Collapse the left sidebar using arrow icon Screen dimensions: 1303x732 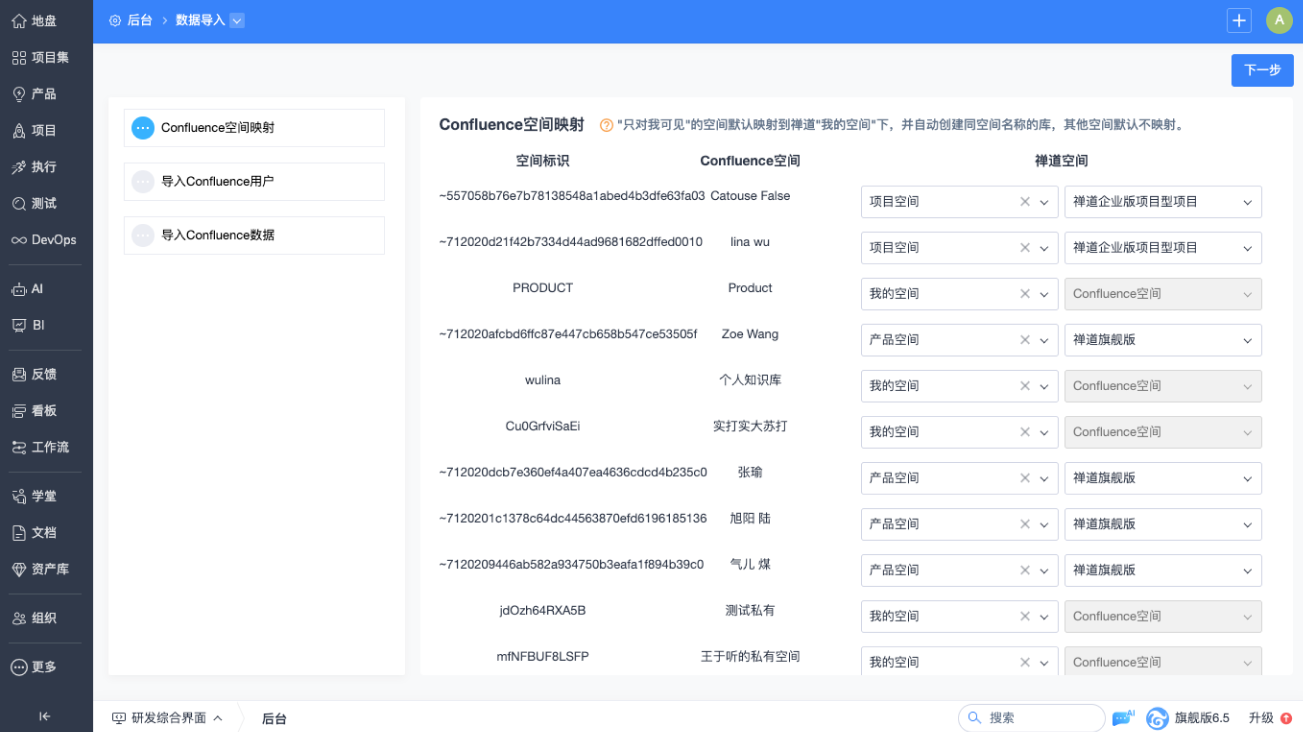[45, 716]
